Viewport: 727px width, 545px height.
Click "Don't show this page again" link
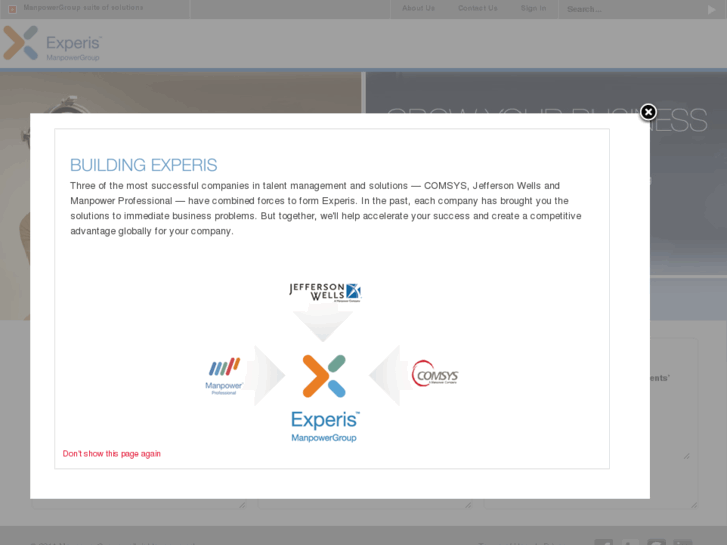coord(112,454)
